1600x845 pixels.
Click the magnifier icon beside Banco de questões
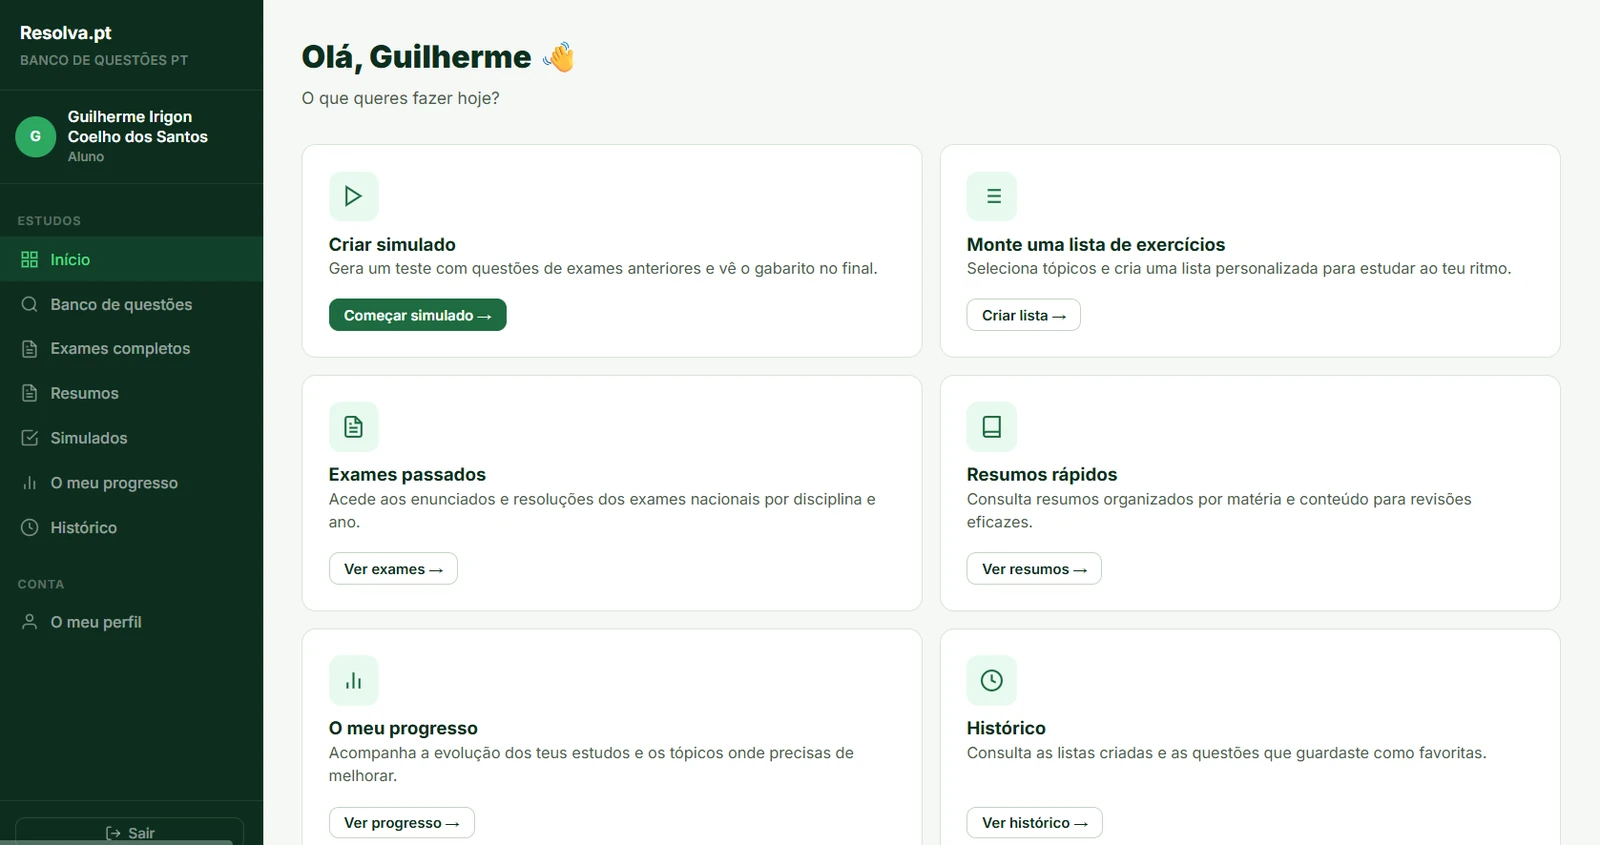[30, 304]
